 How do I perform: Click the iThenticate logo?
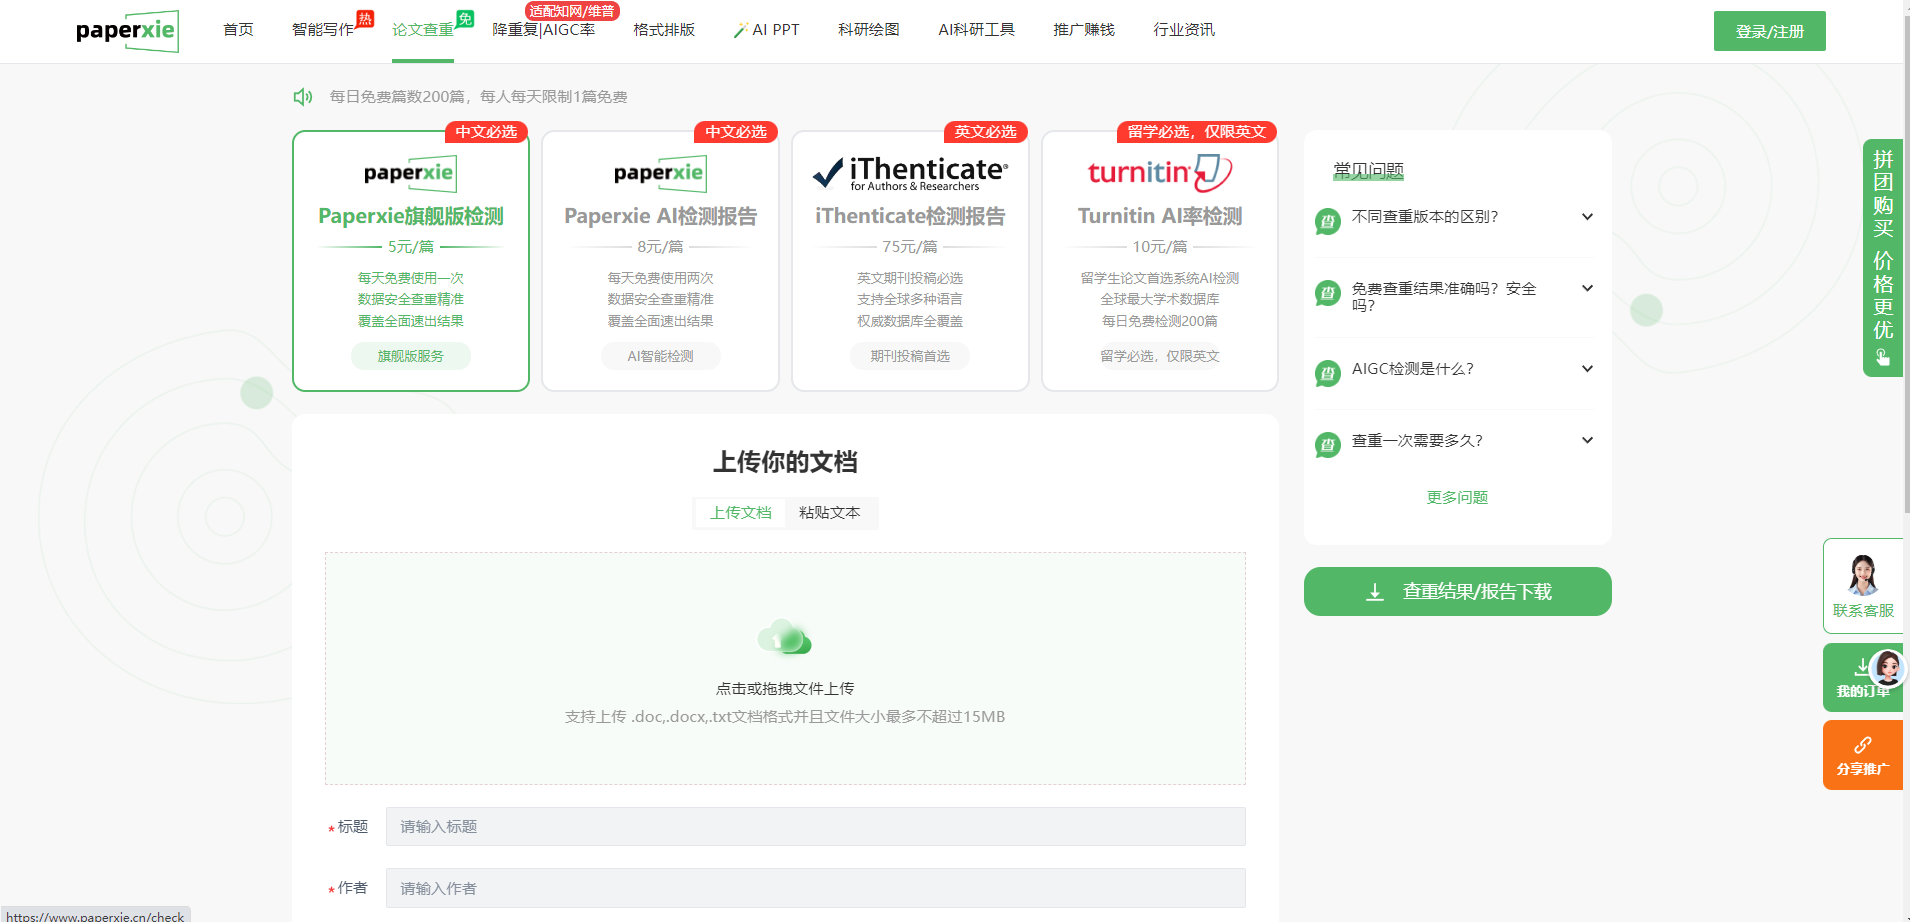point(910,173)
